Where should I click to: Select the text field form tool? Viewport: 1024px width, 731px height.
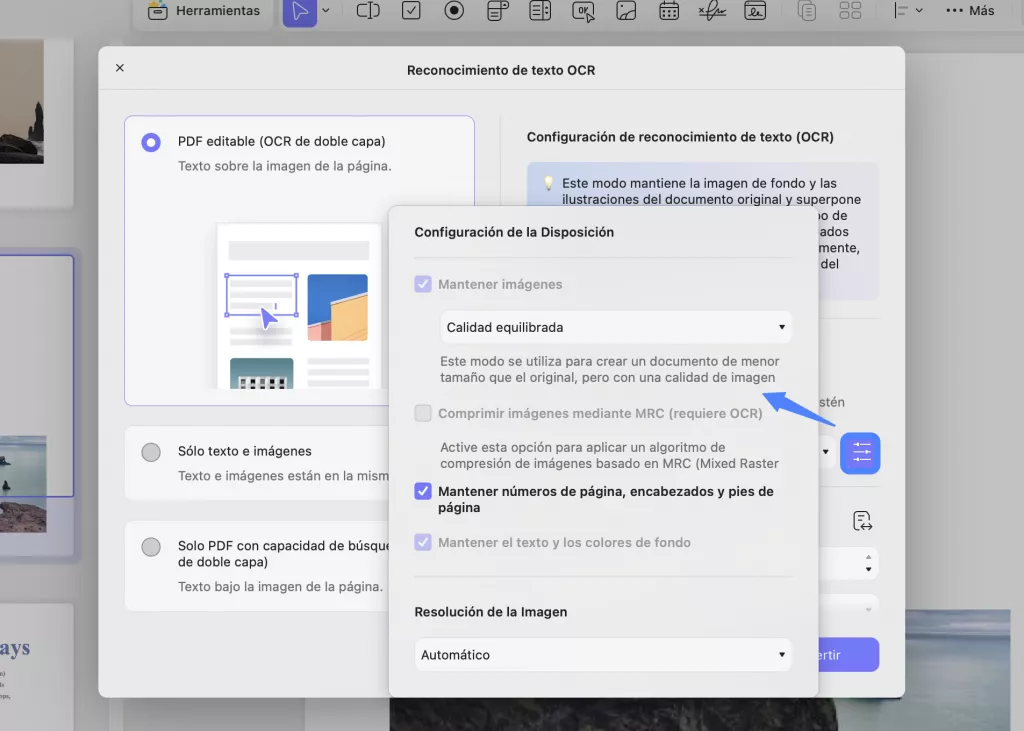point(368,10)
